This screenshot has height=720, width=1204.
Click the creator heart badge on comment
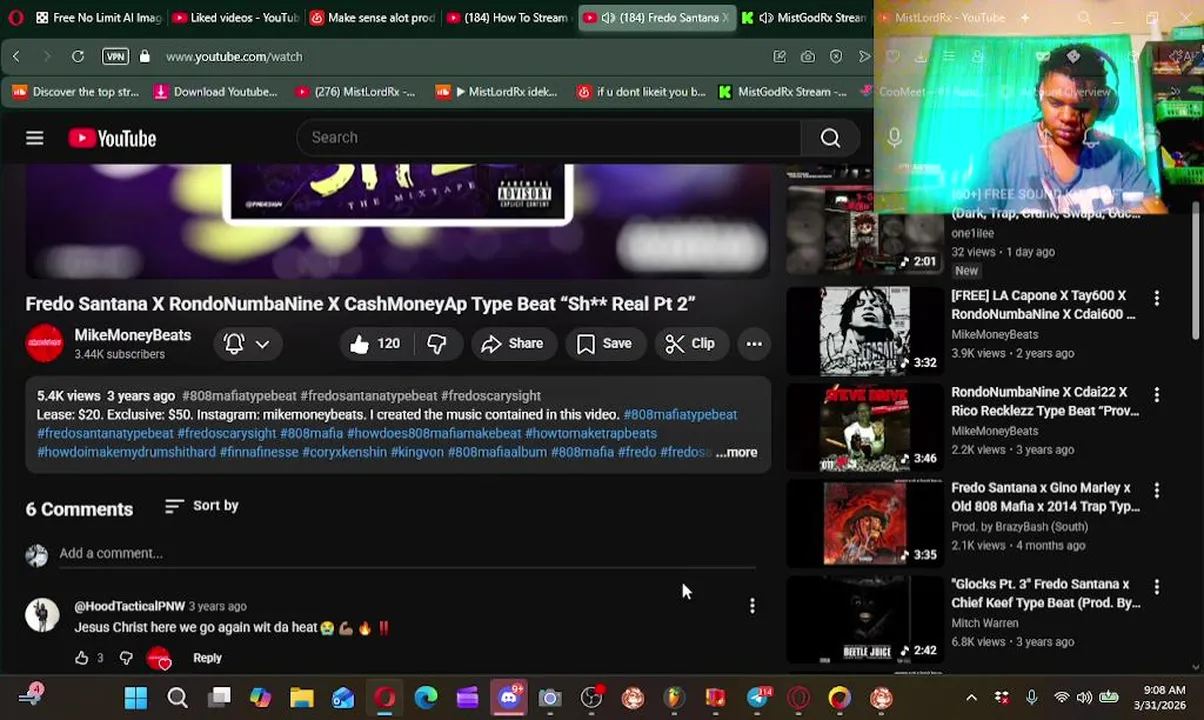[159, 658]
